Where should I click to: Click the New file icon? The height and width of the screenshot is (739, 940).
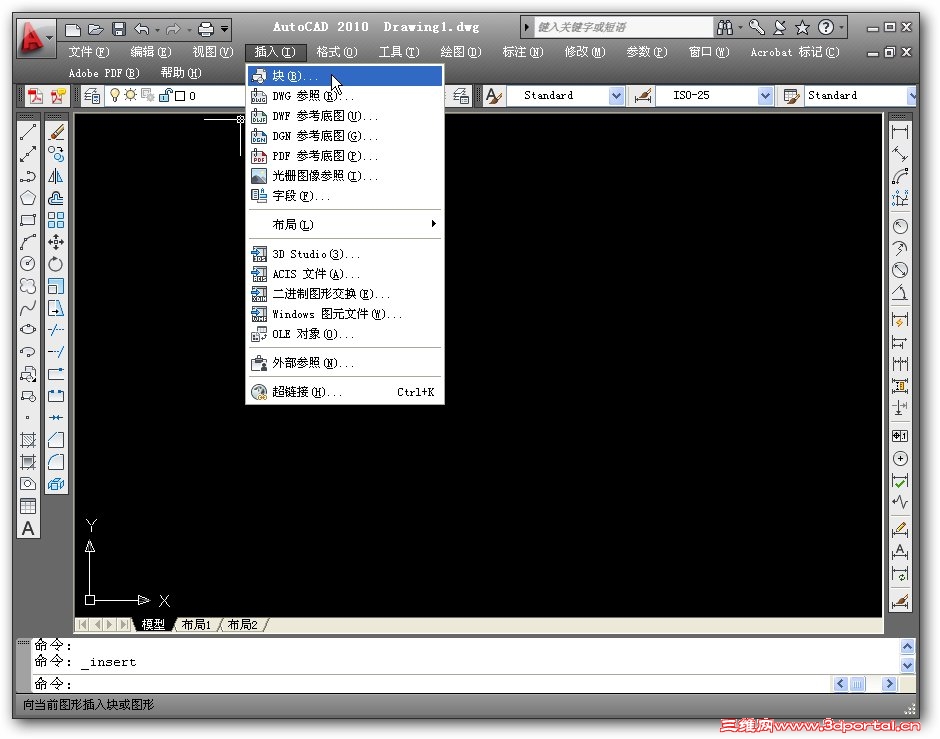pos(73,29)
